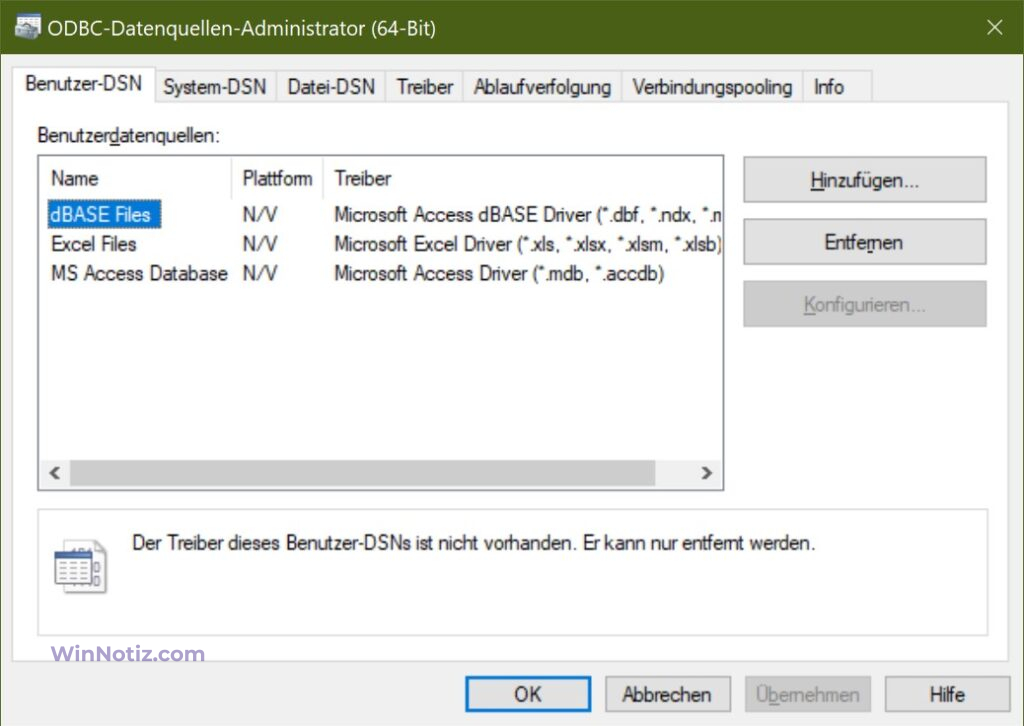Click the Treiber column header
Image resolution: width=1024 pixels, height=726 pixels.
click(362, 178)
